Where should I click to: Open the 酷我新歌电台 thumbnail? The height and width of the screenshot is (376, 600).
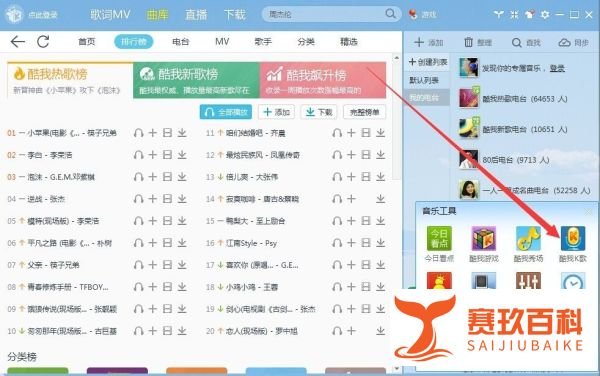[x=469, y=128]
